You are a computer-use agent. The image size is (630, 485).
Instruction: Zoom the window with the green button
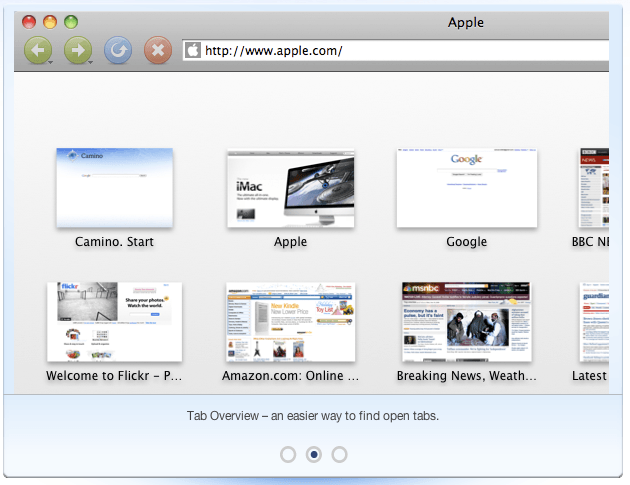(x=71, y=22)
